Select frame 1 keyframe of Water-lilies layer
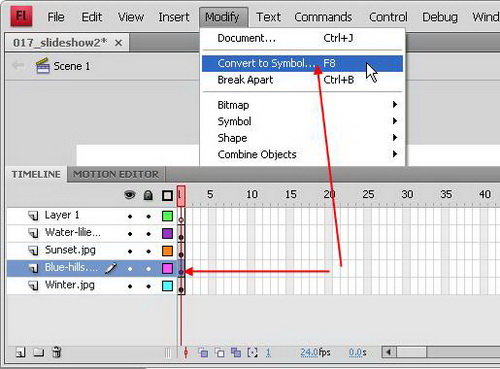 181,233
